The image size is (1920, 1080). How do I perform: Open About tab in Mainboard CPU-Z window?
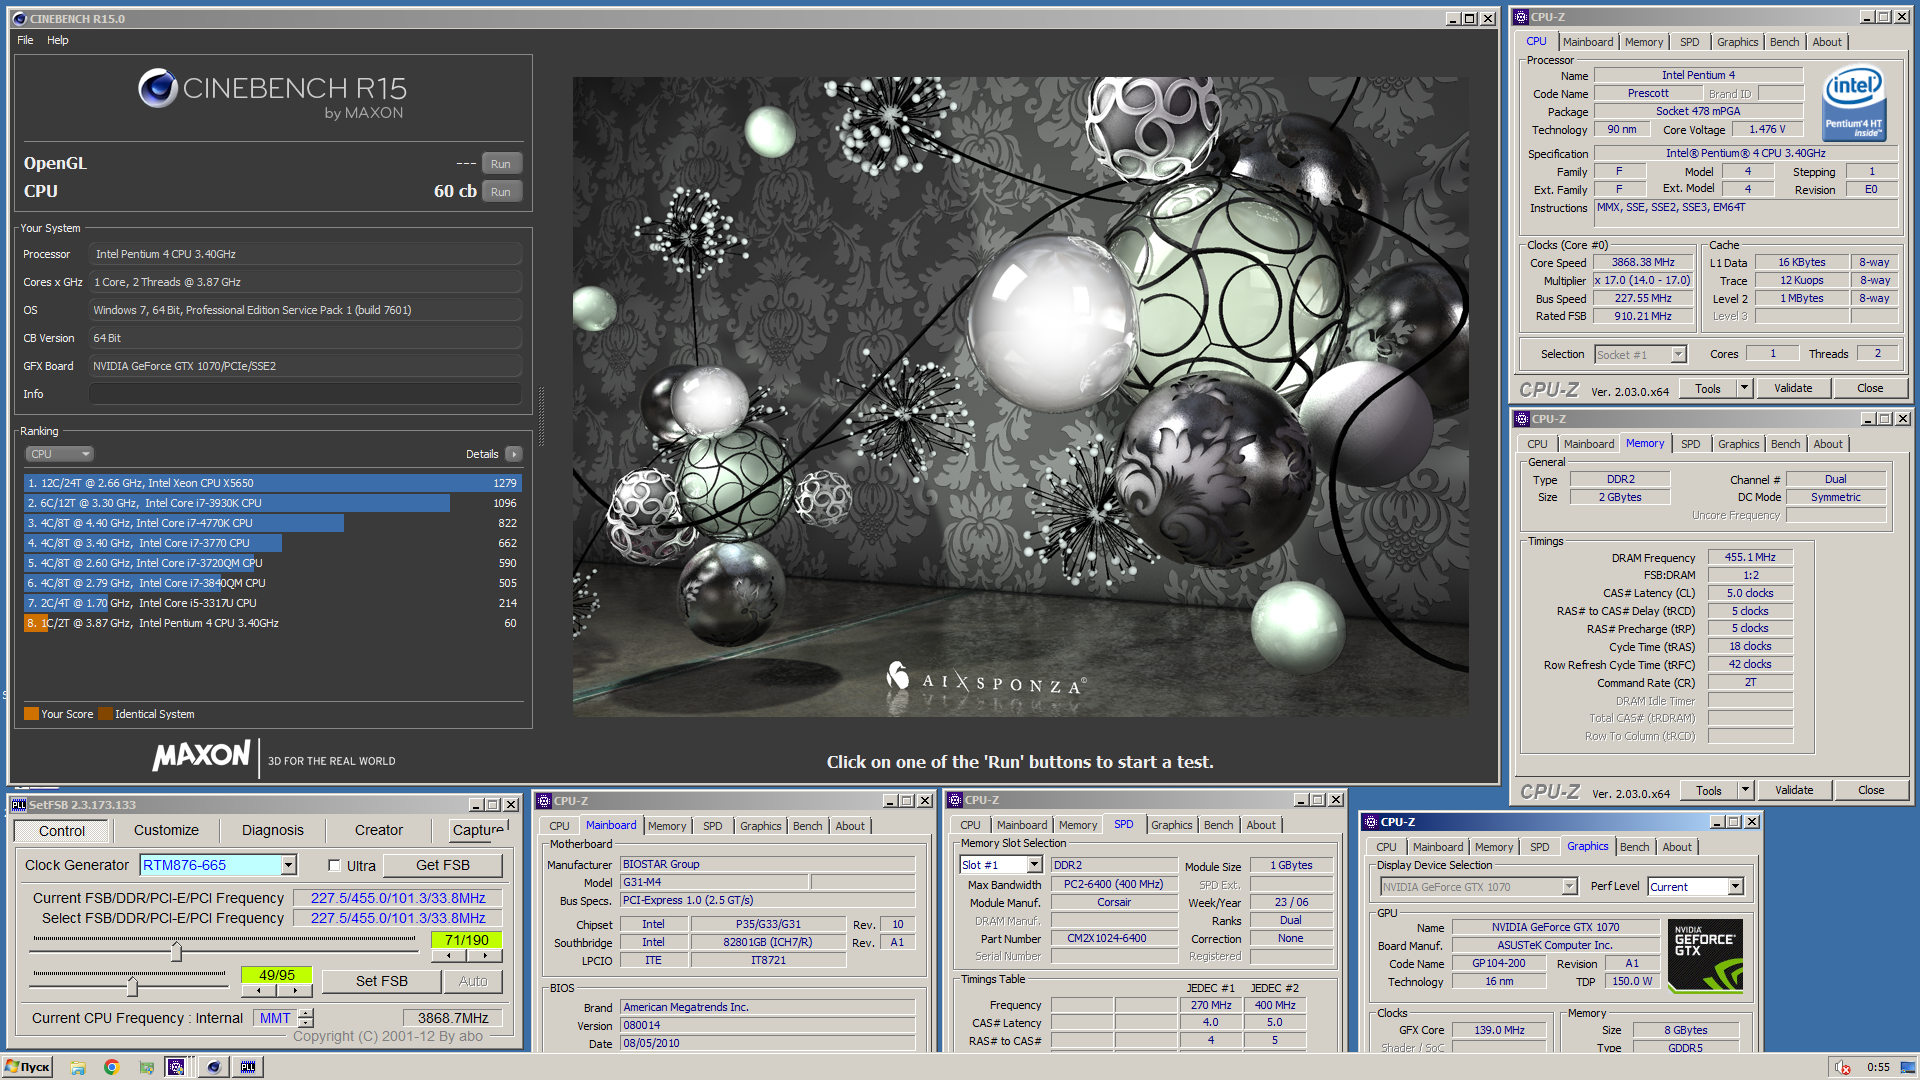pos(850,826)
